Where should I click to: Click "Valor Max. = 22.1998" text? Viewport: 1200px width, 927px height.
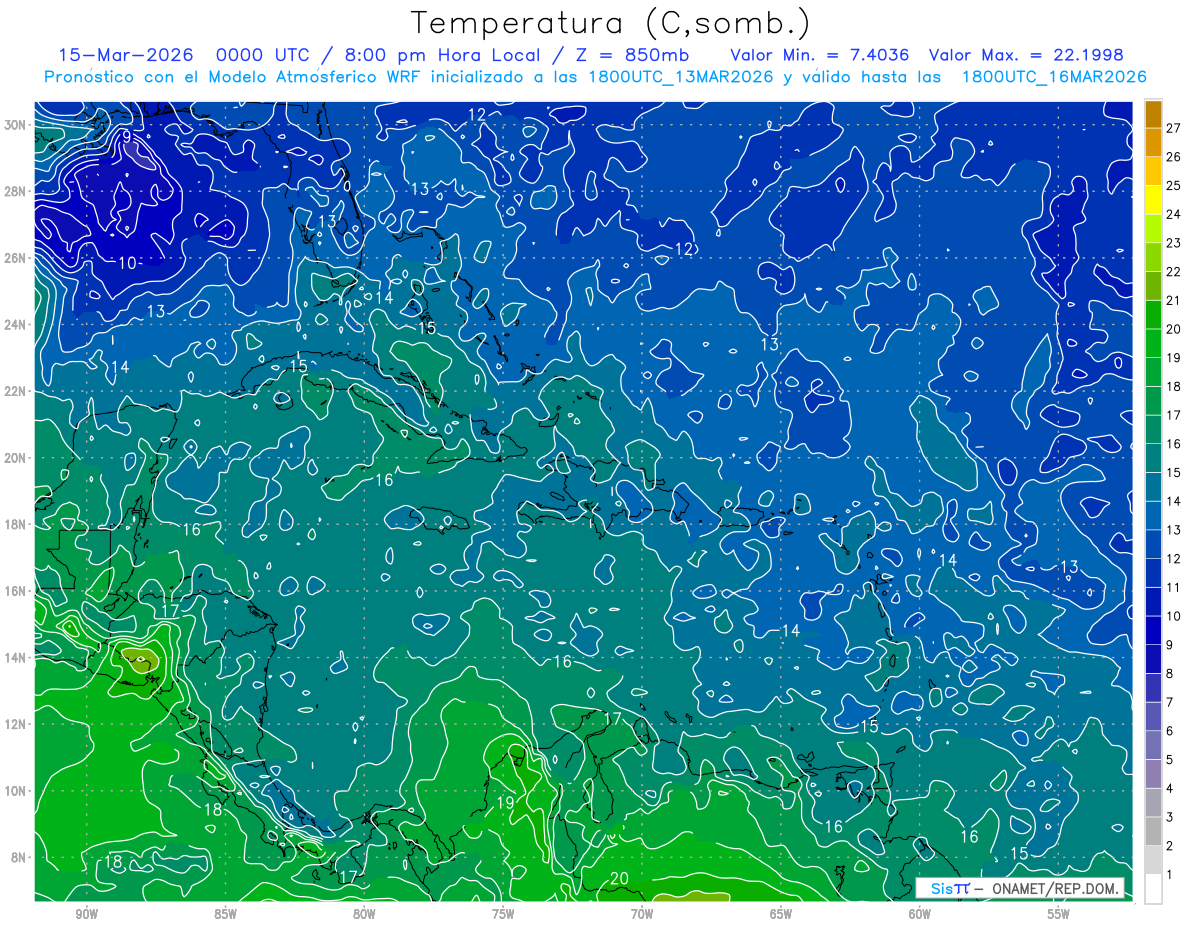click(x=1026, y=55)
